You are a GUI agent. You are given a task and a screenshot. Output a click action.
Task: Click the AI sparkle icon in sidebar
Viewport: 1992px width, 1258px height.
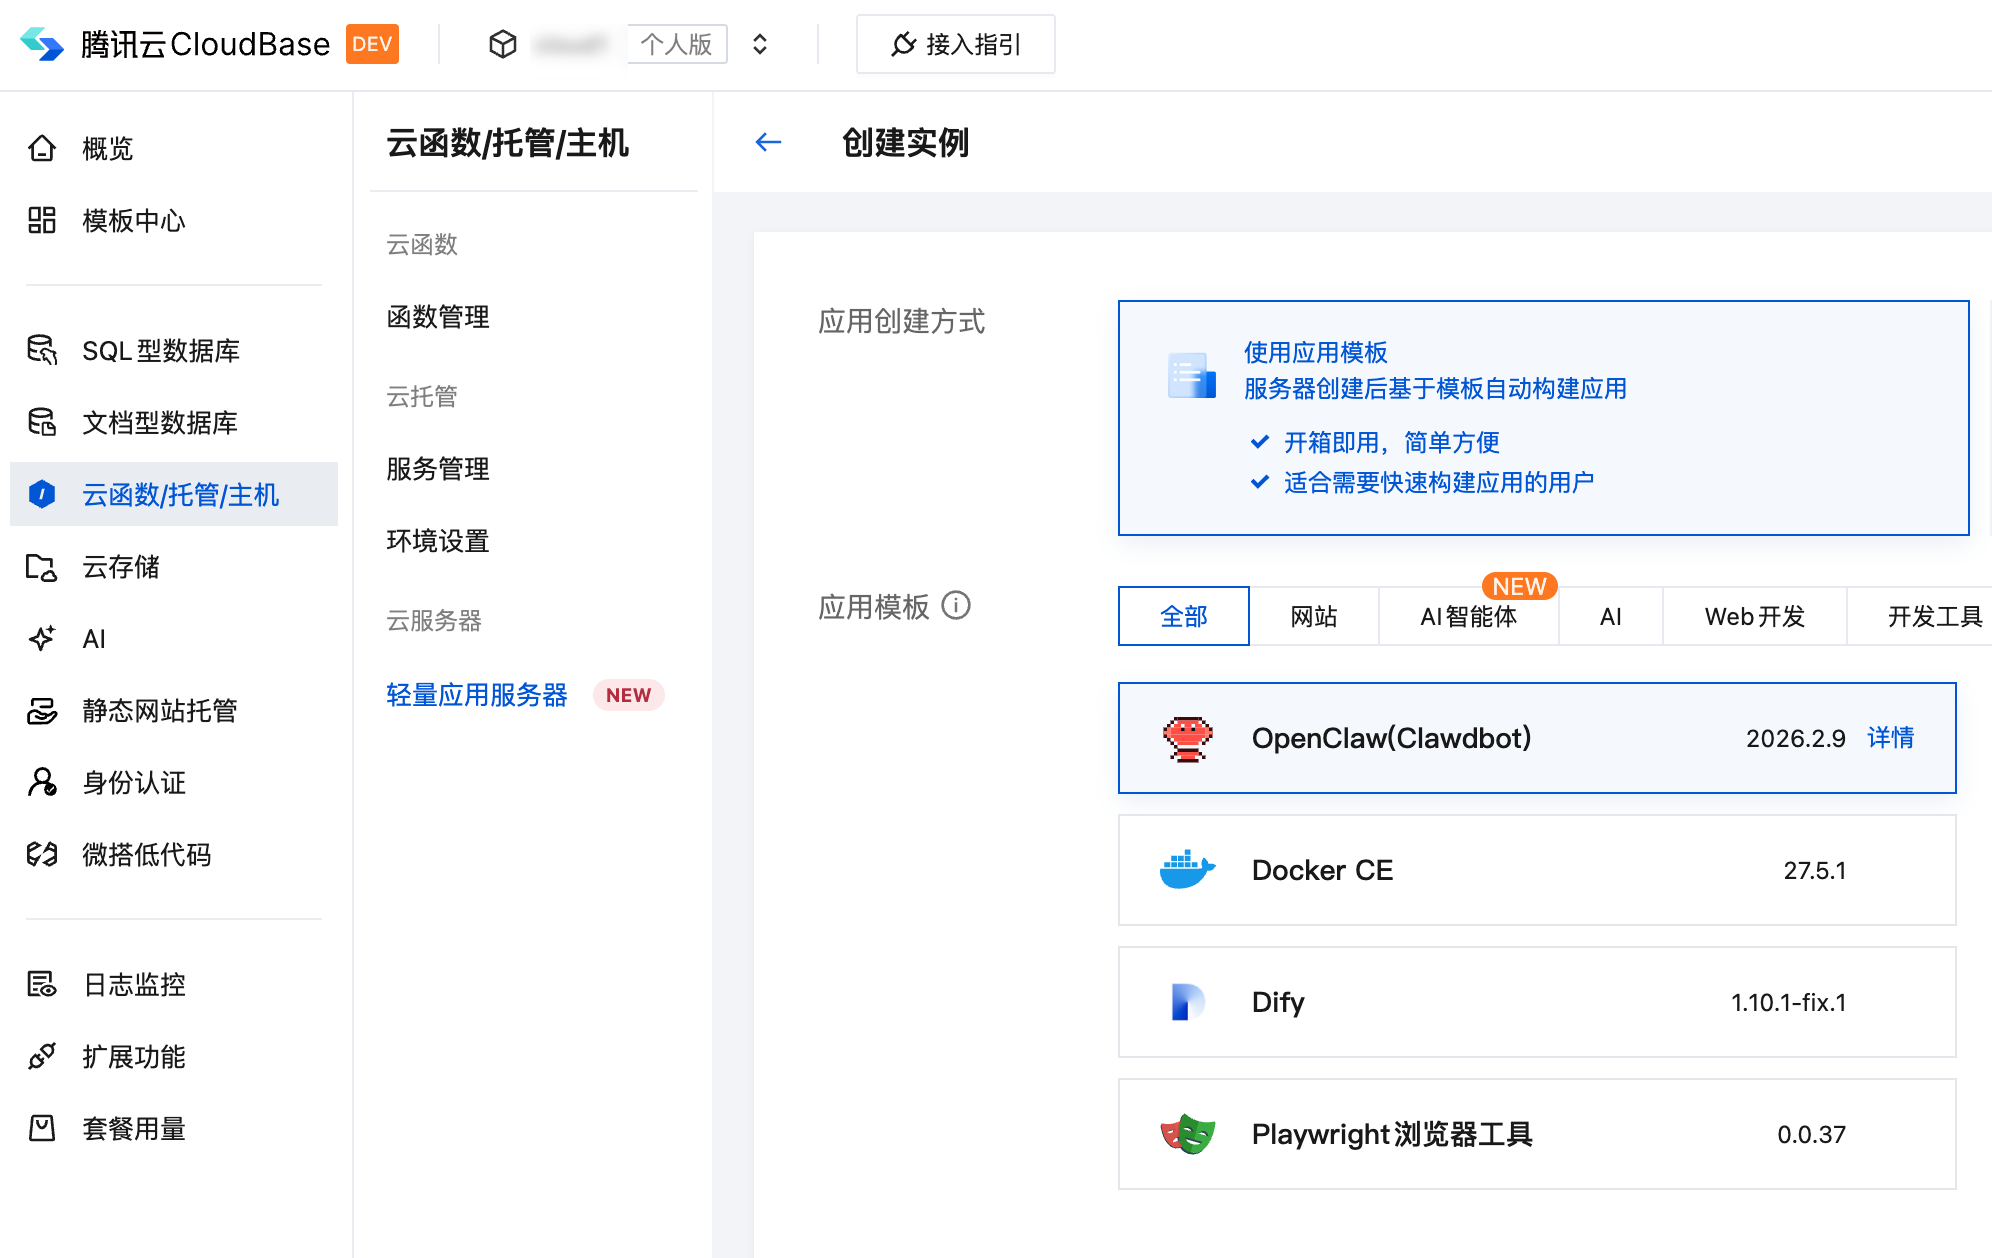coord(42,638)
